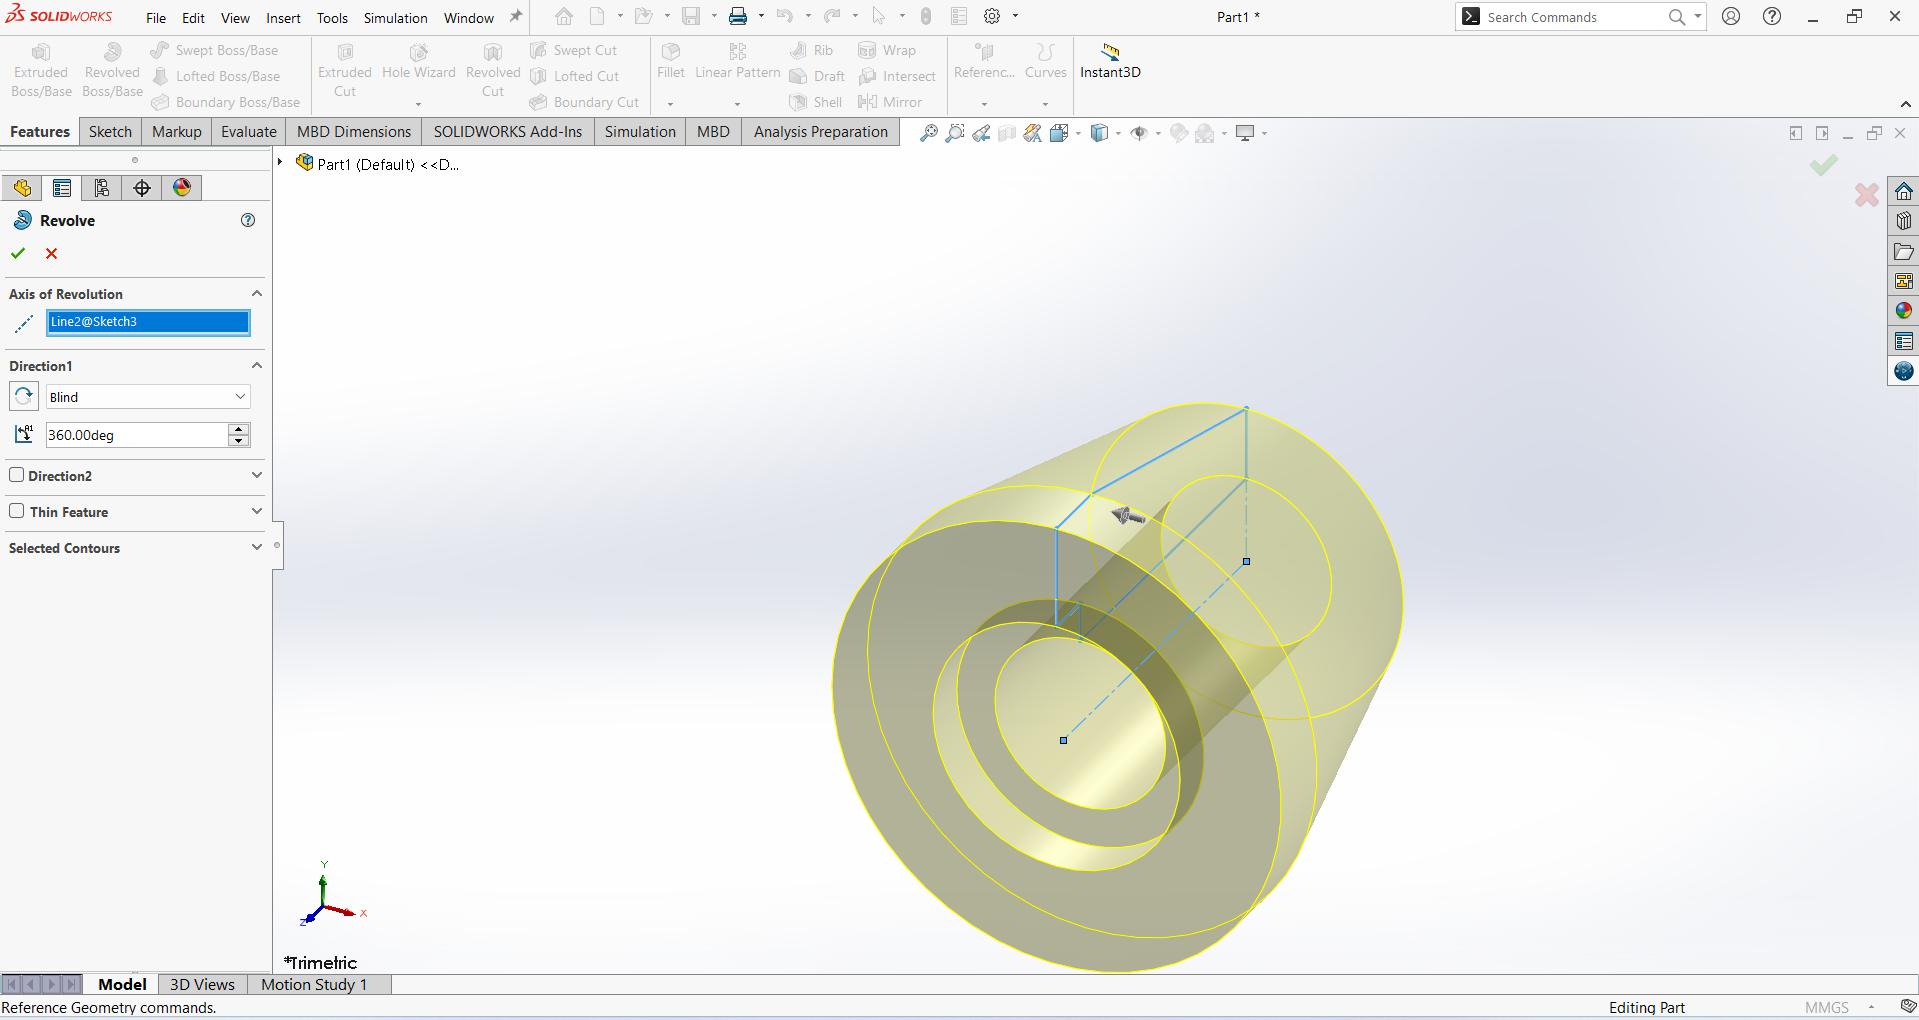Open Appearances color ball in task pane
Viewport: 1919px width, 1020px height.
(x=1904, y=311)
